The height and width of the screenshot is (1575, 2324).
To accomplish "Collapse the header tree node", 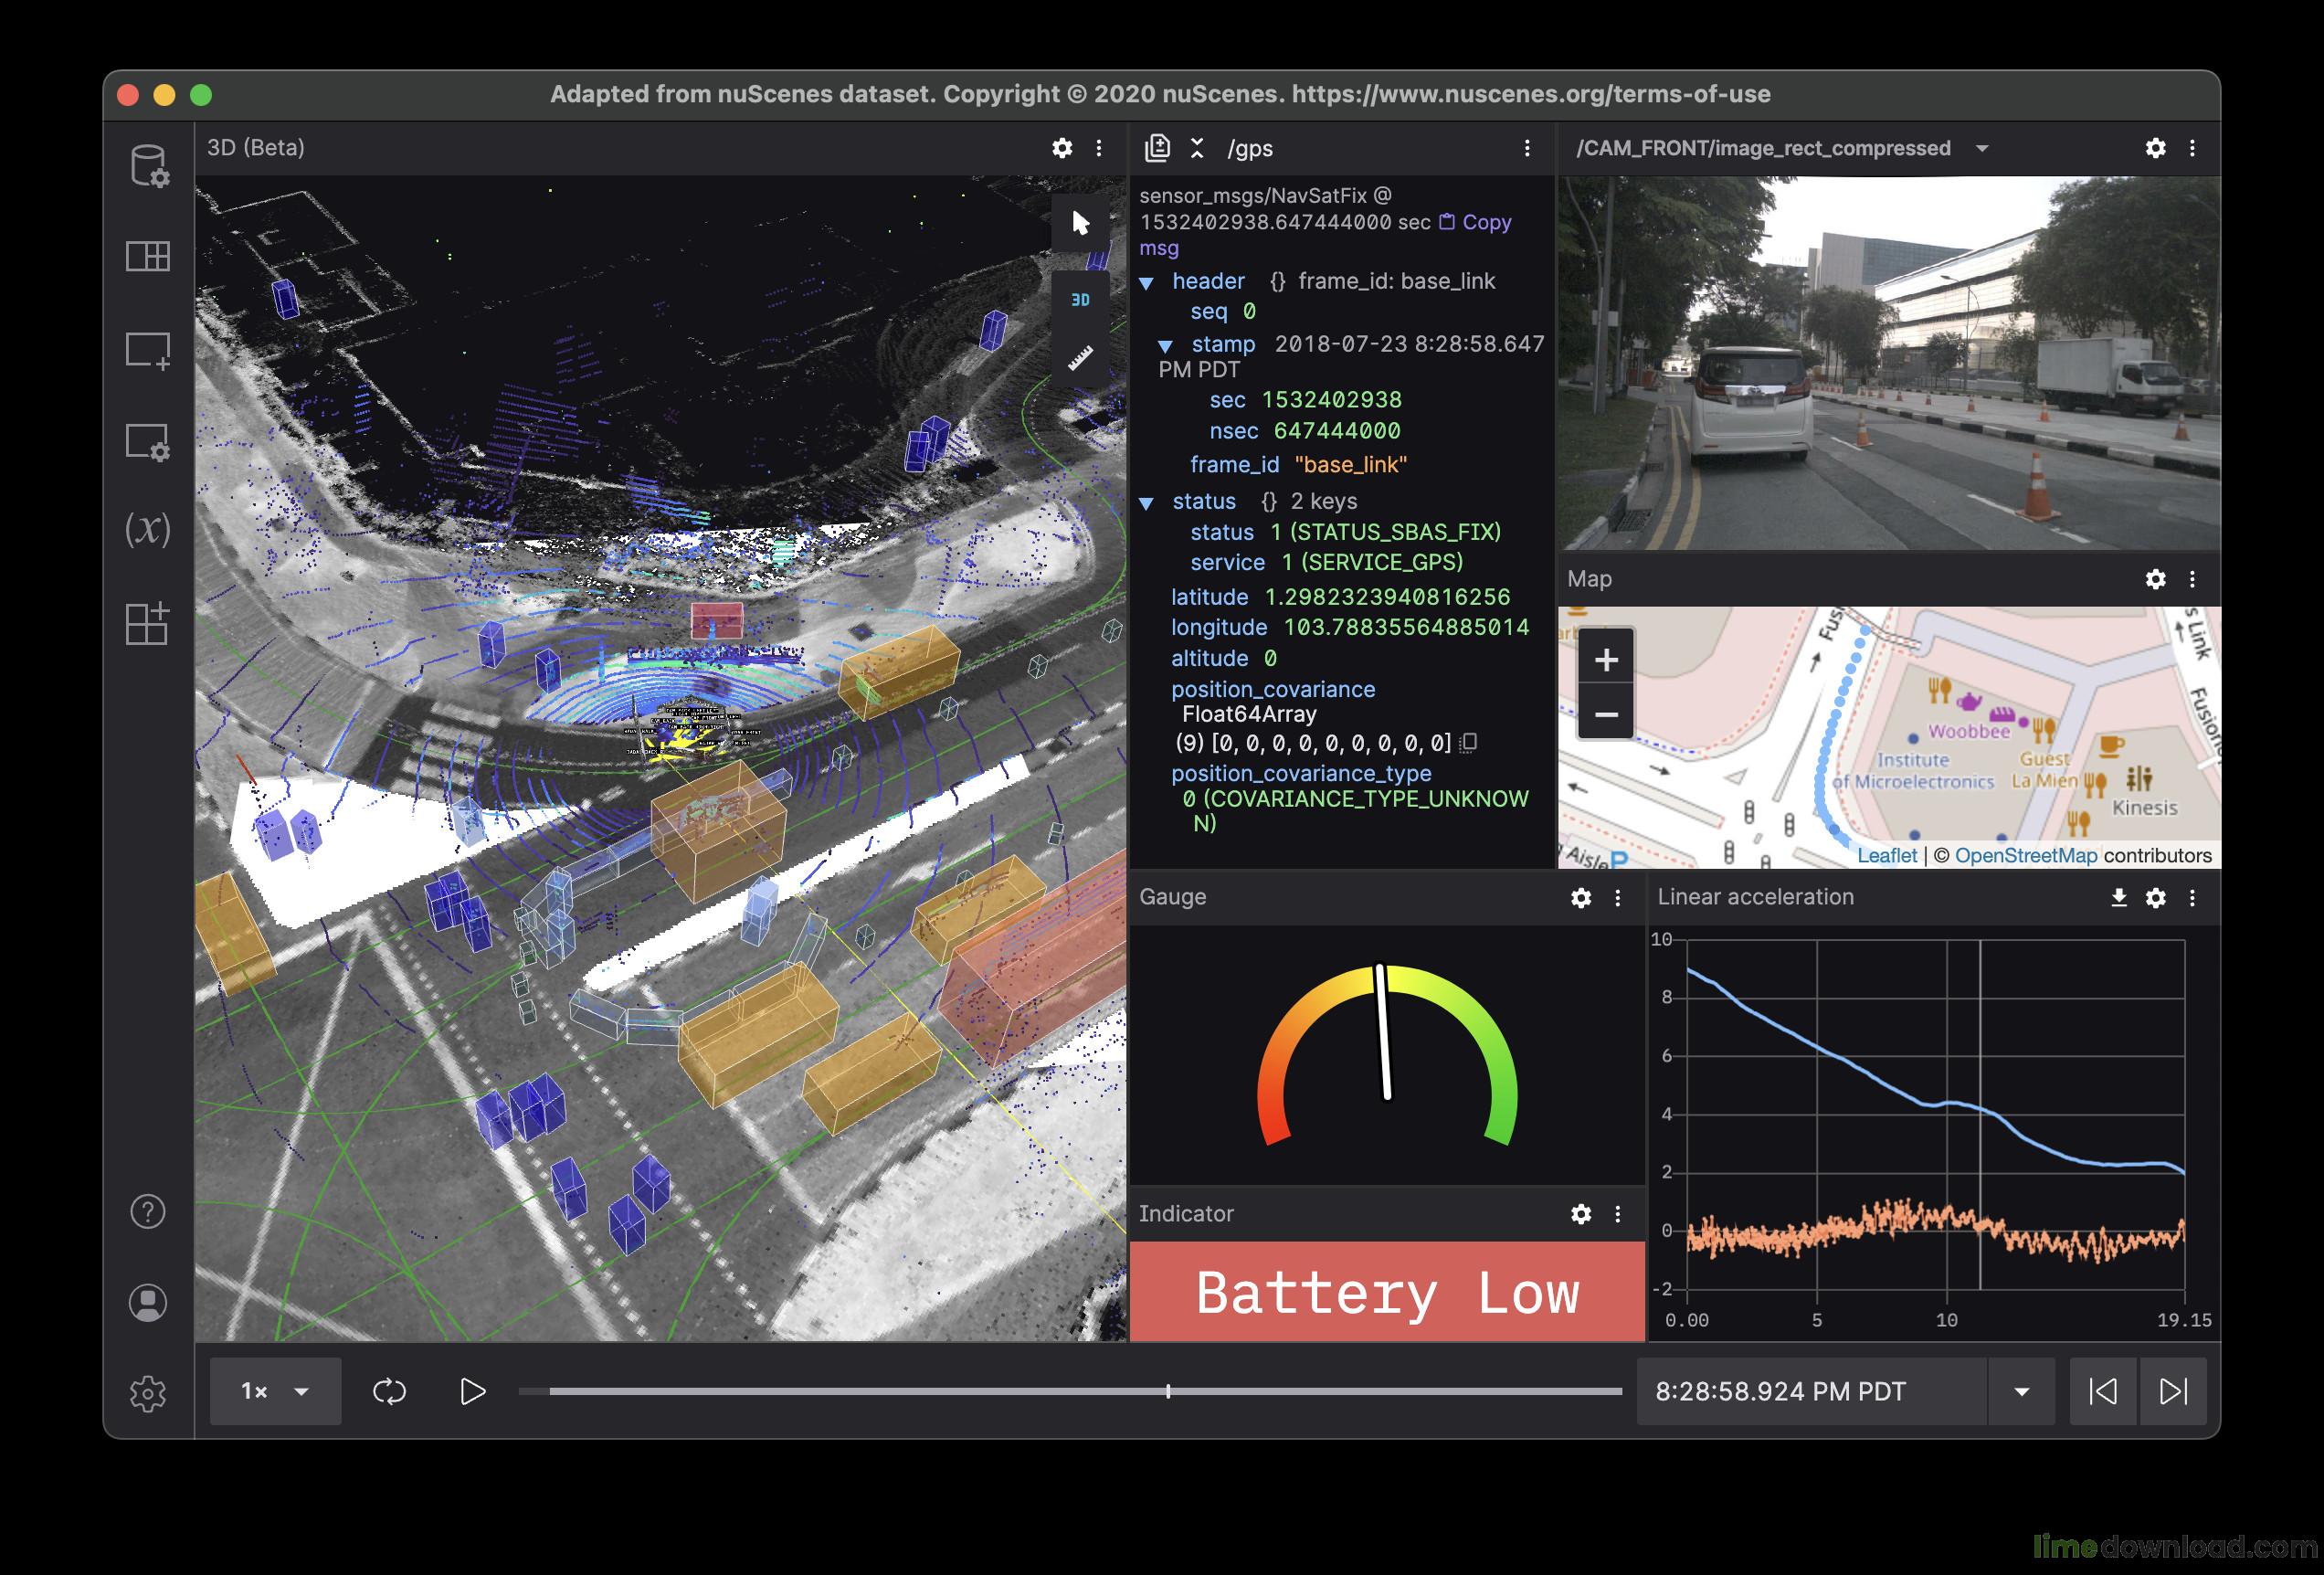I will click(x=1147, y=283).
